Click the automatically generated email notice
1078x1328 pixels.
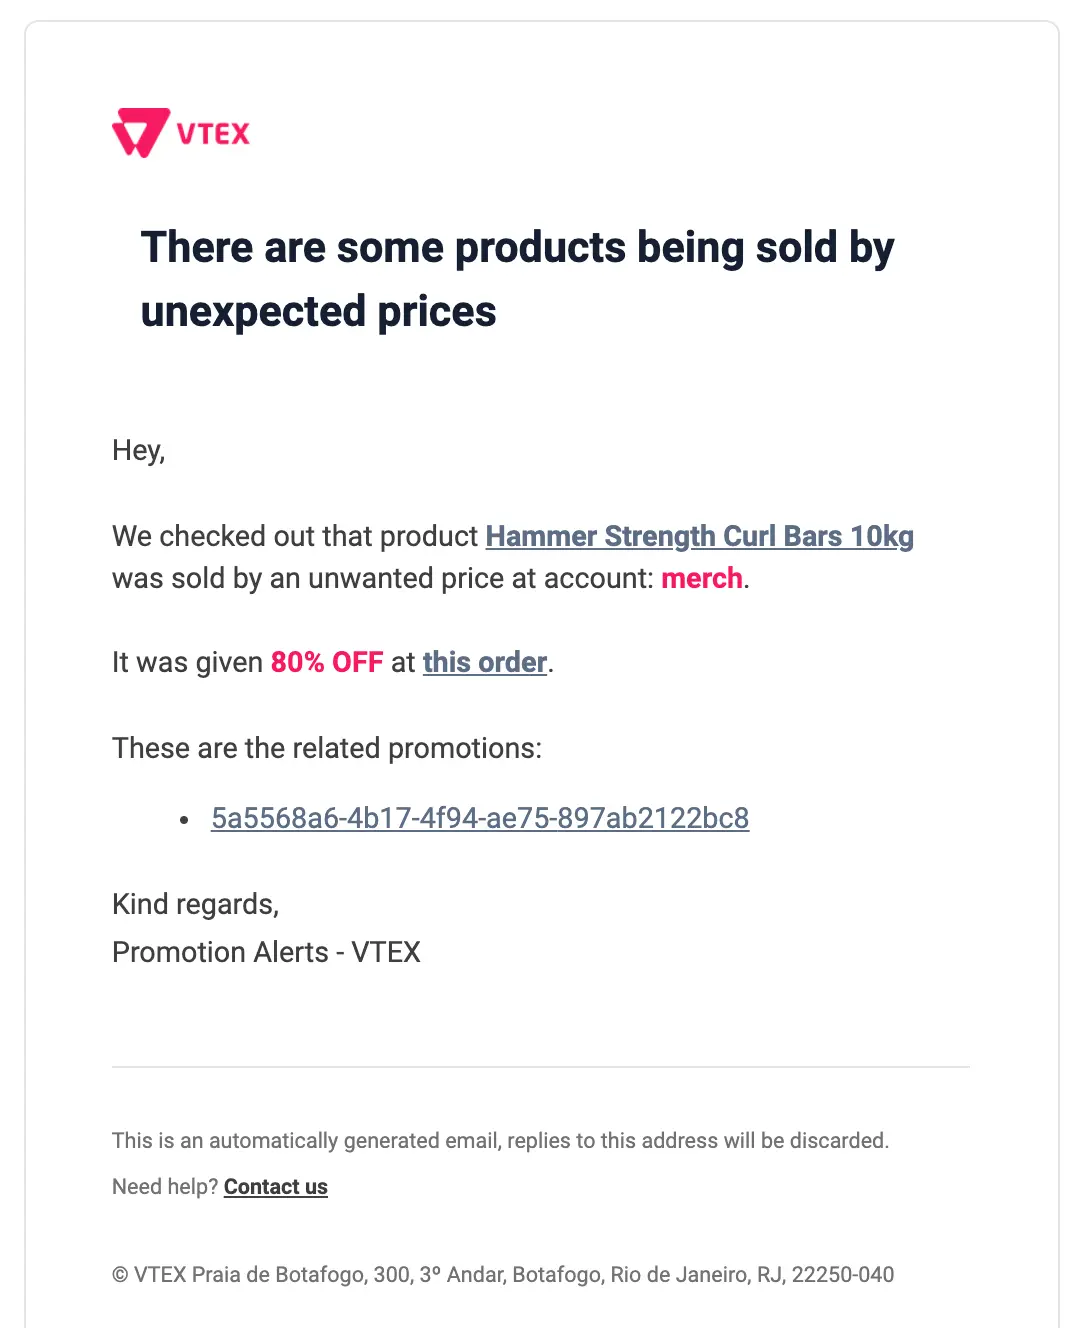(x=500, y=1140)
